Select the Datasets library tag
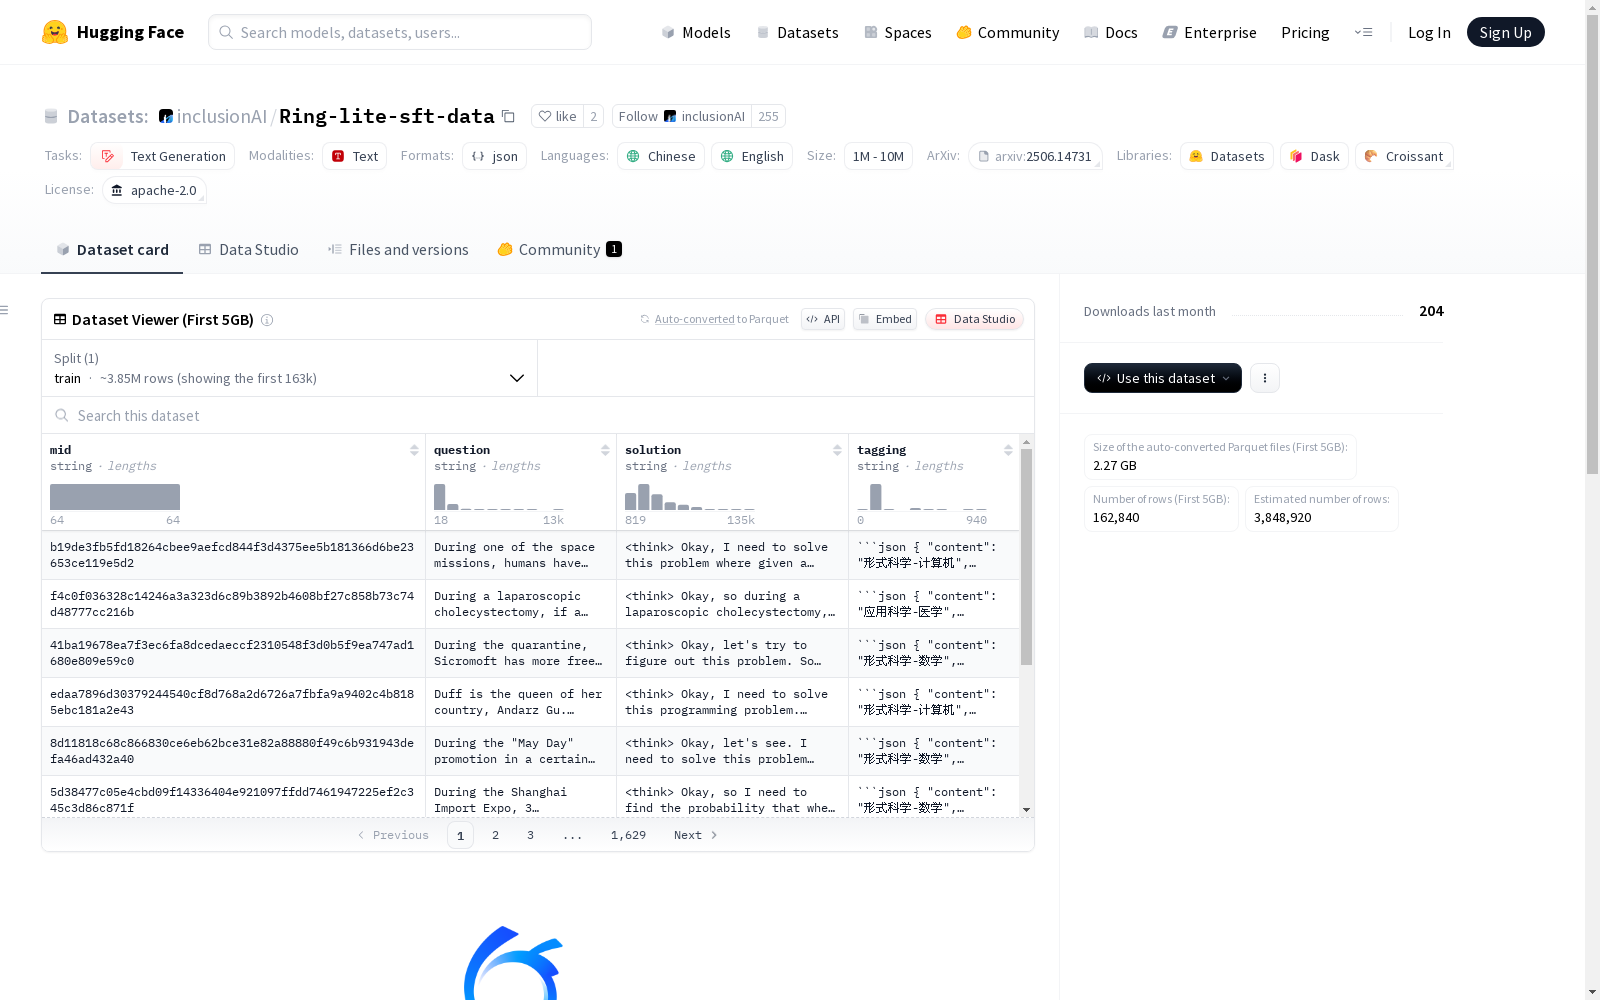Image resolution: width=1600 pixels, height=1000 pixels. tap(1227, 156)
